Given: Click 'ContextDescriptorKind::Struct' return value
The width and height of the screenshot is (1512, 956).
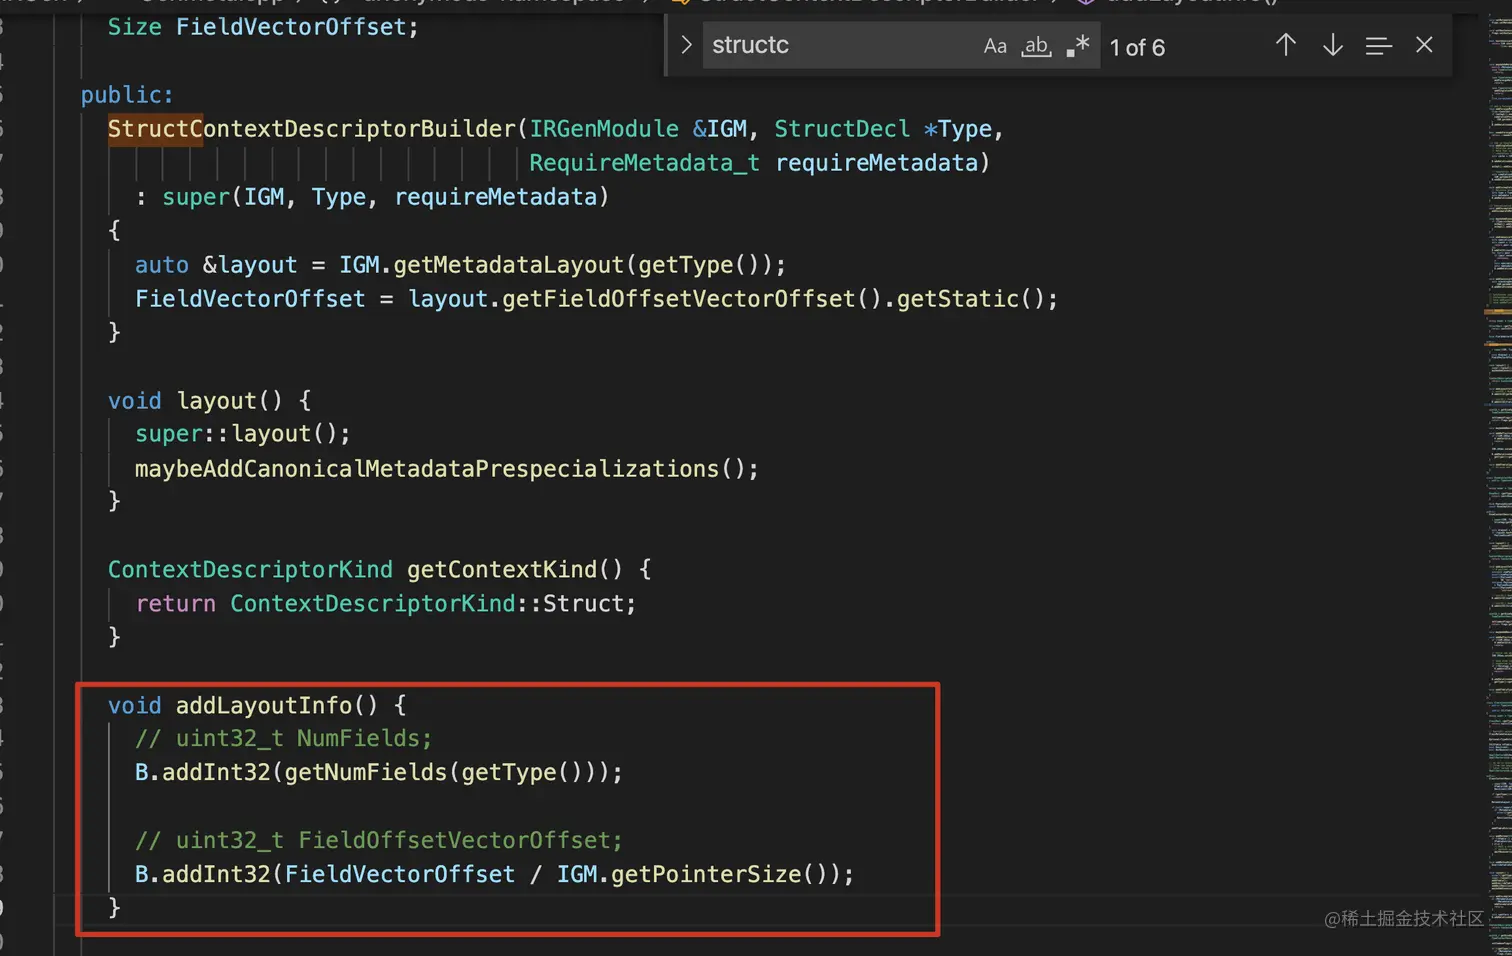Looking at the screenshot, I should click(427, 603).
